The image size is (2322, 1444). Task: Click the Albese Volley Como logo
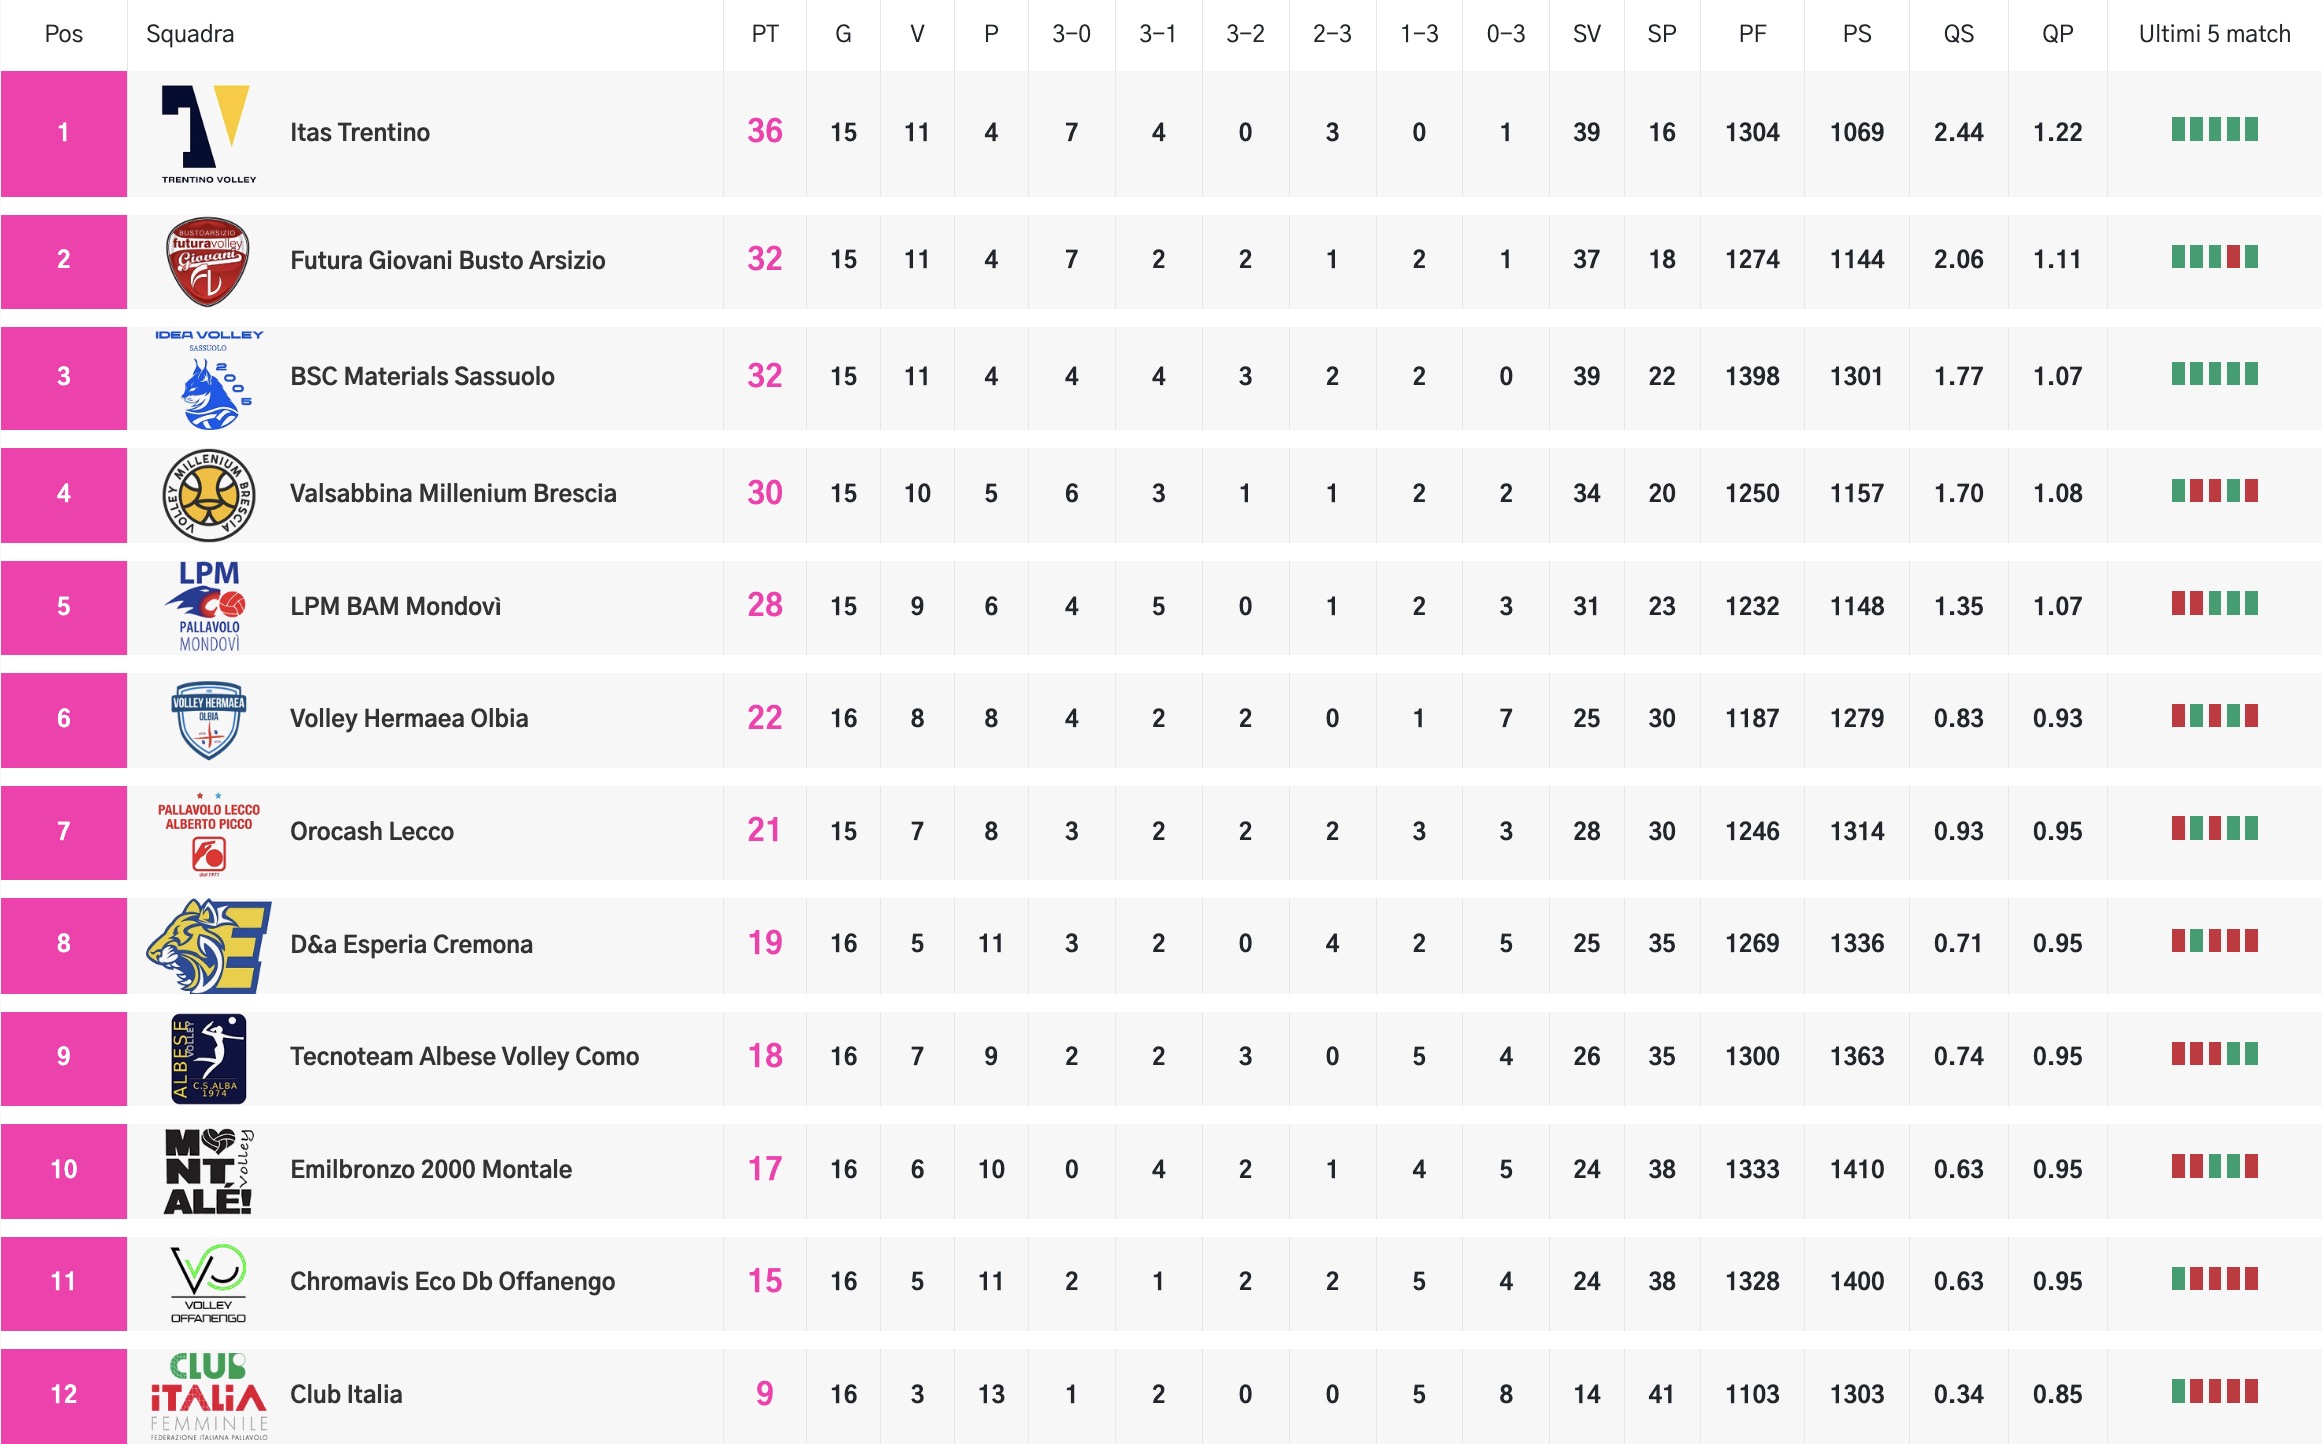(x=208, y=1058)
